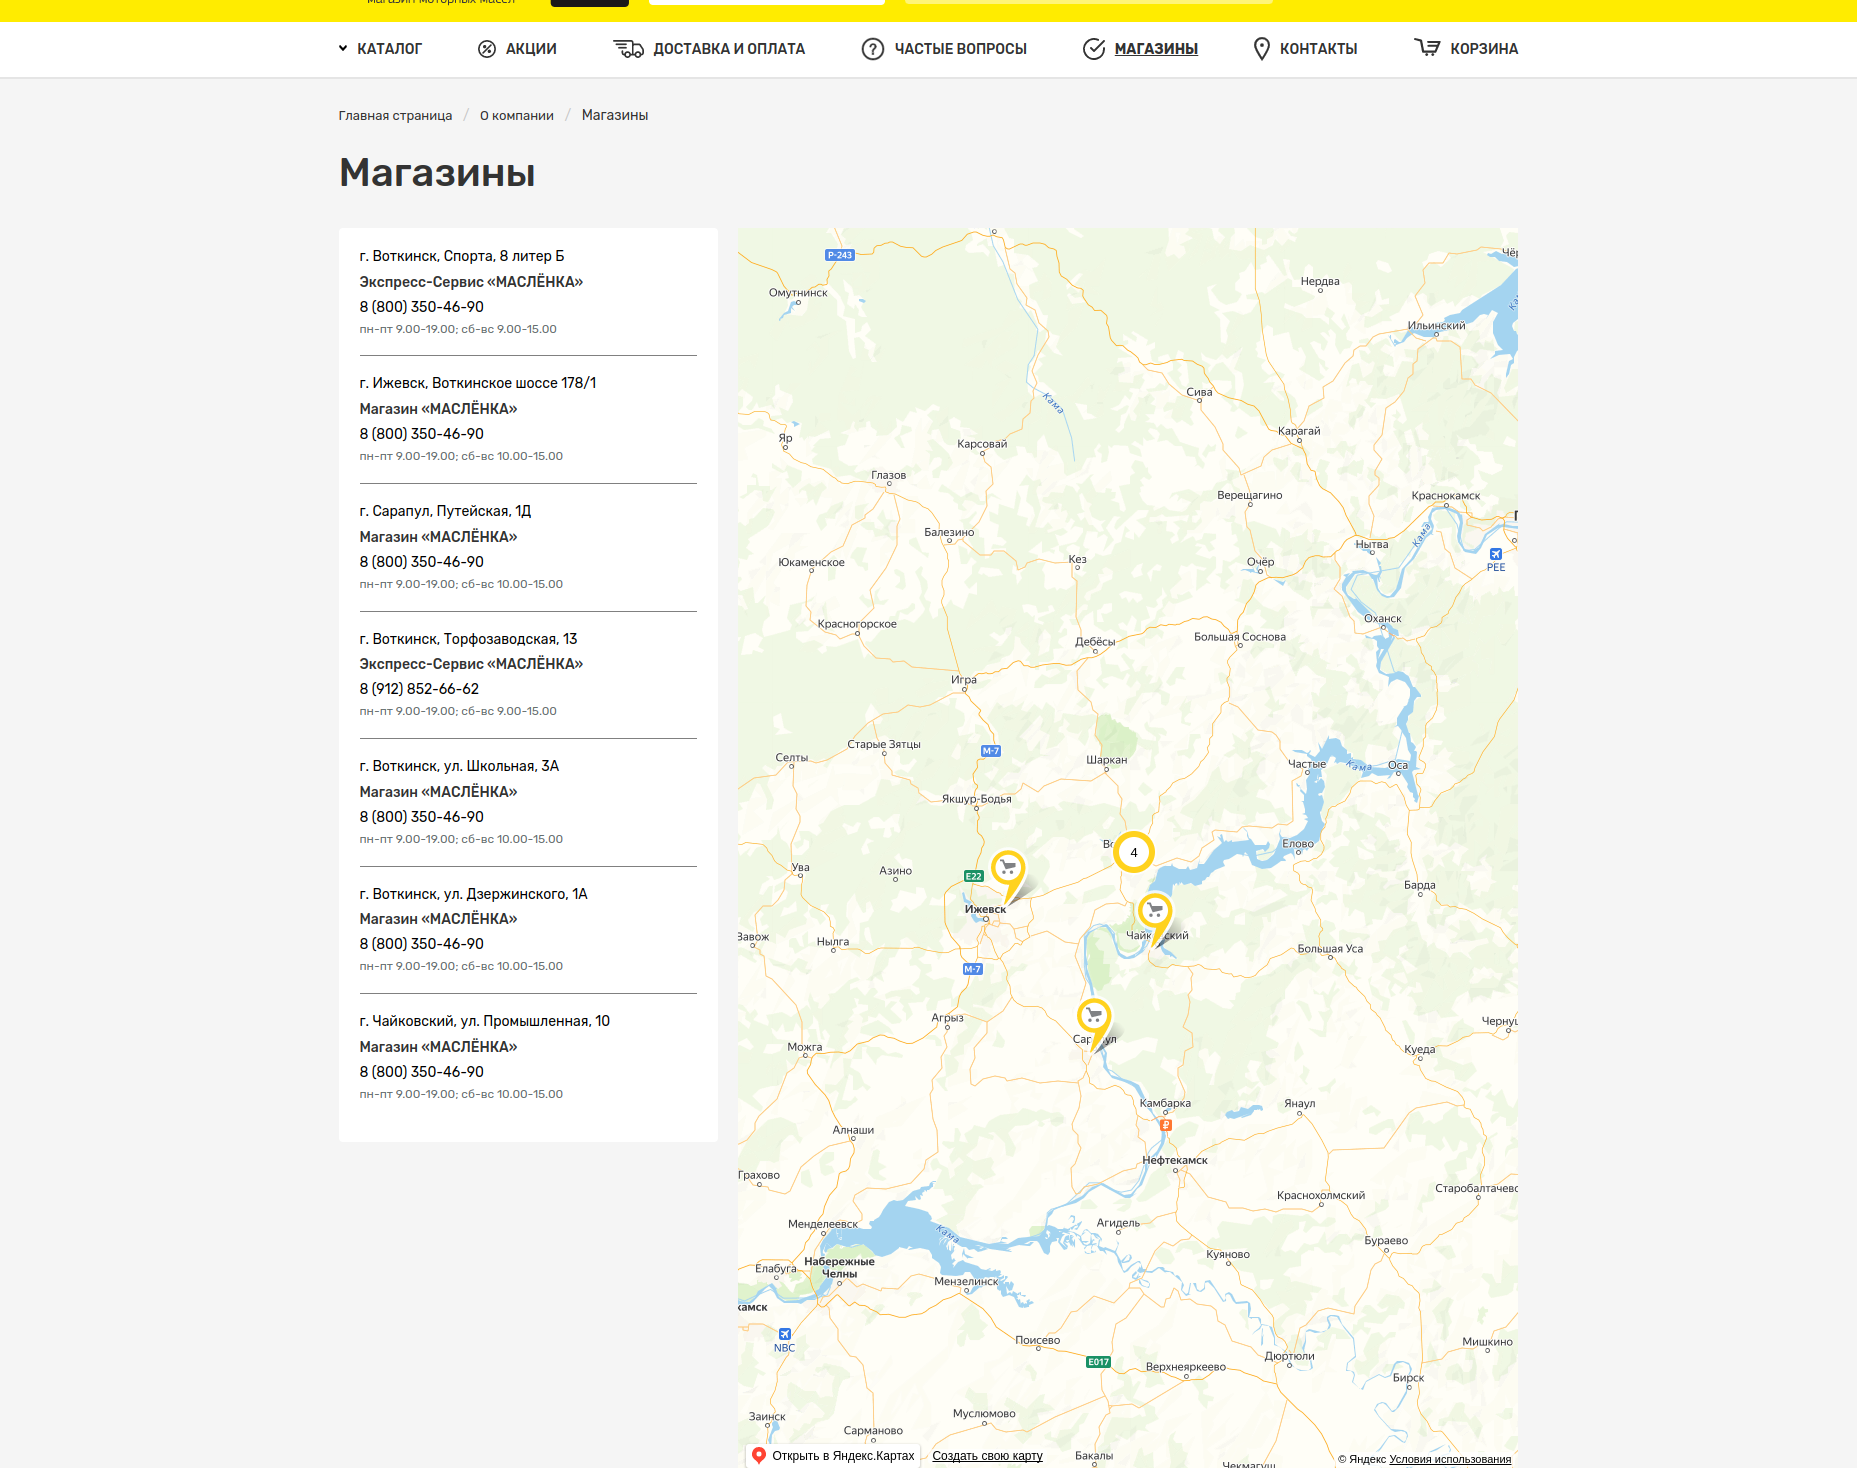The image size is (1857, 1468).
Task: Click the E017 road badge on map
Action: [x=1098, y=1362]
